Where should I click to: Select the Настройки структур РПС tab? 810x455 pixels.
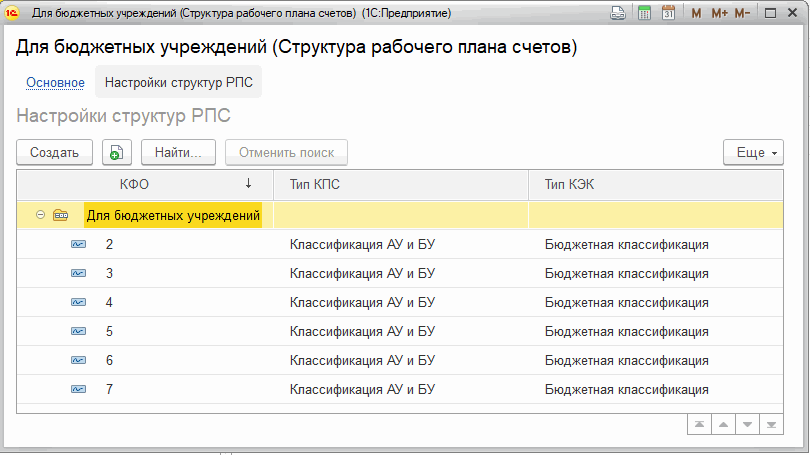(178, 83)
